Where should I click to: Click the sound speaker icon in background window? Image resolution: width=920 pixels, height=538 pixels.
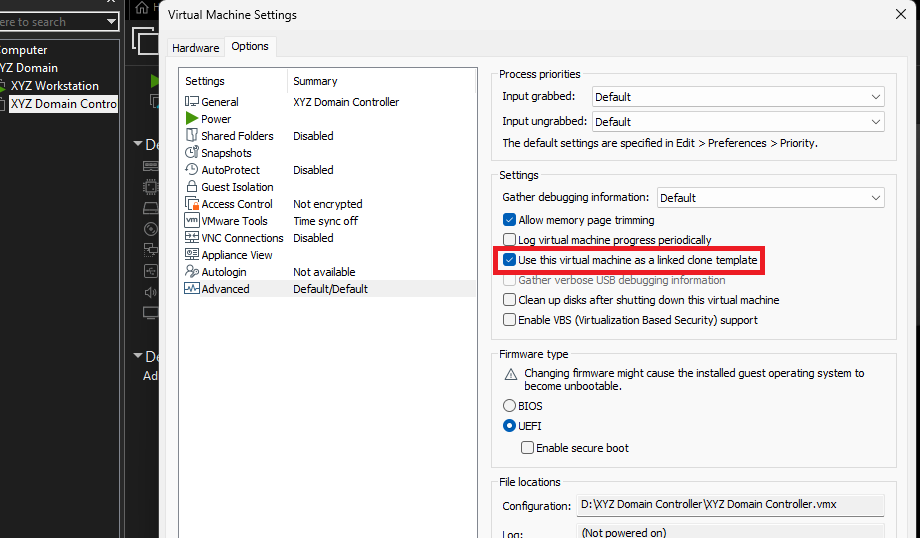(x=151, y=292)
